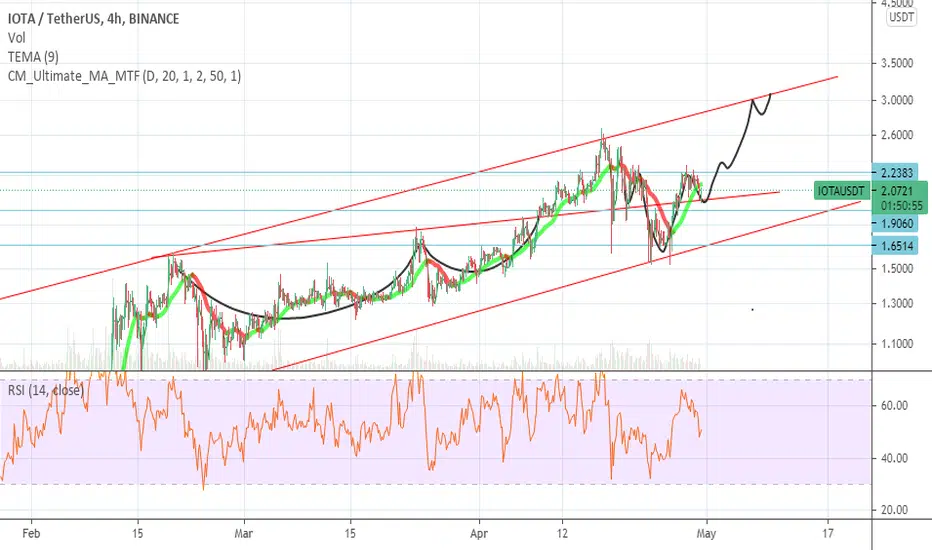The width and height of the screenshot is (932, 550).
Task: Click the May date label on time axis
Action: [x=706, y=534]
